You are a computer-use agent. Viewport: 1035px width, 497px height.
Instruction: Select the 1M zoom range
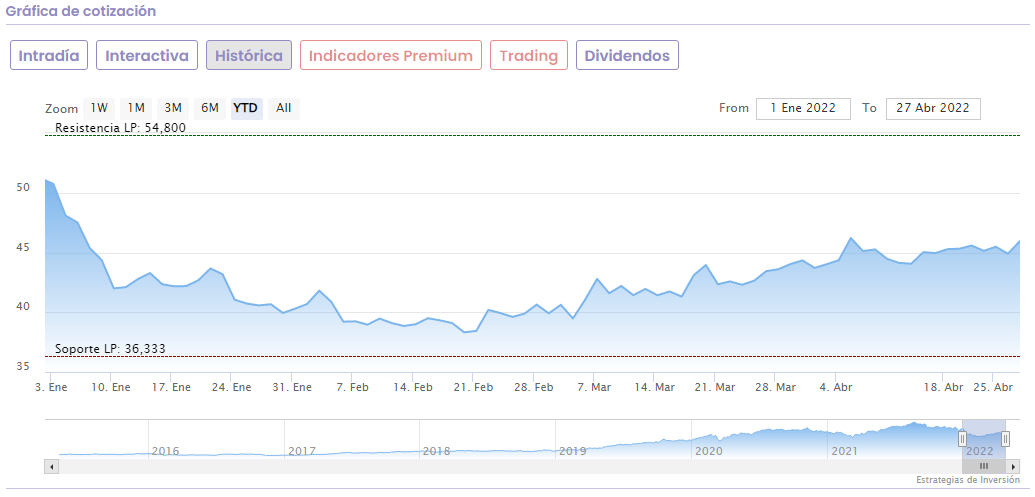click(136, 108)
